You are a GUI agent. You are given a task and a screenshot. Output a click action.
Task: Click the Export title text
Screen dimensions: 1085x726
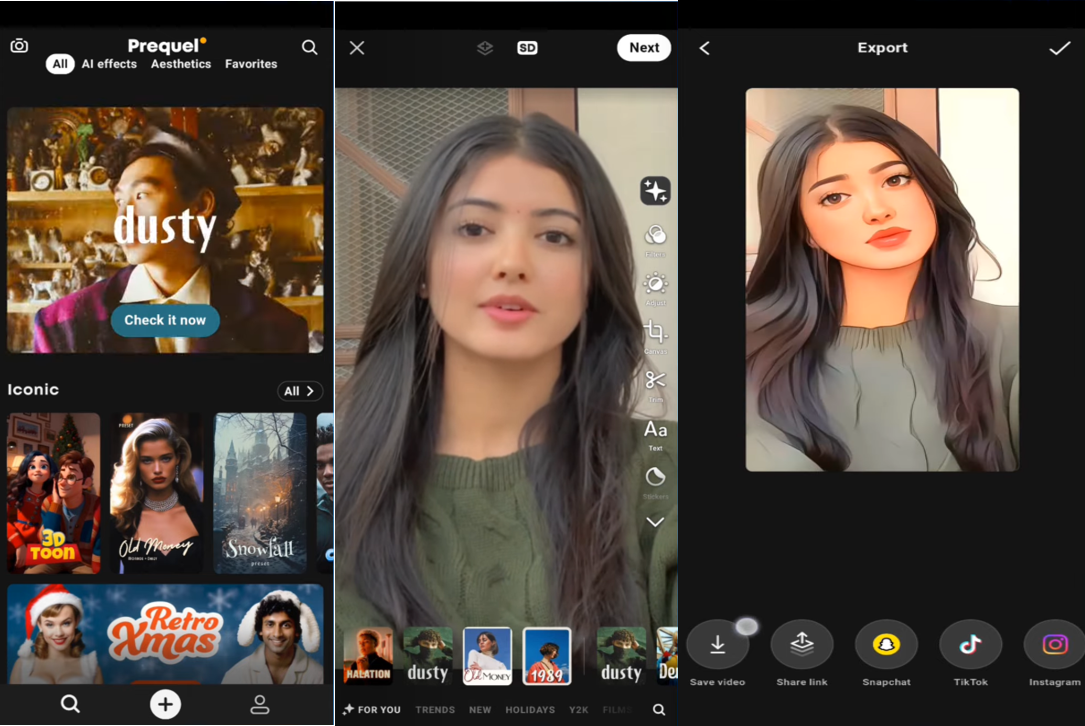point(882,48)
